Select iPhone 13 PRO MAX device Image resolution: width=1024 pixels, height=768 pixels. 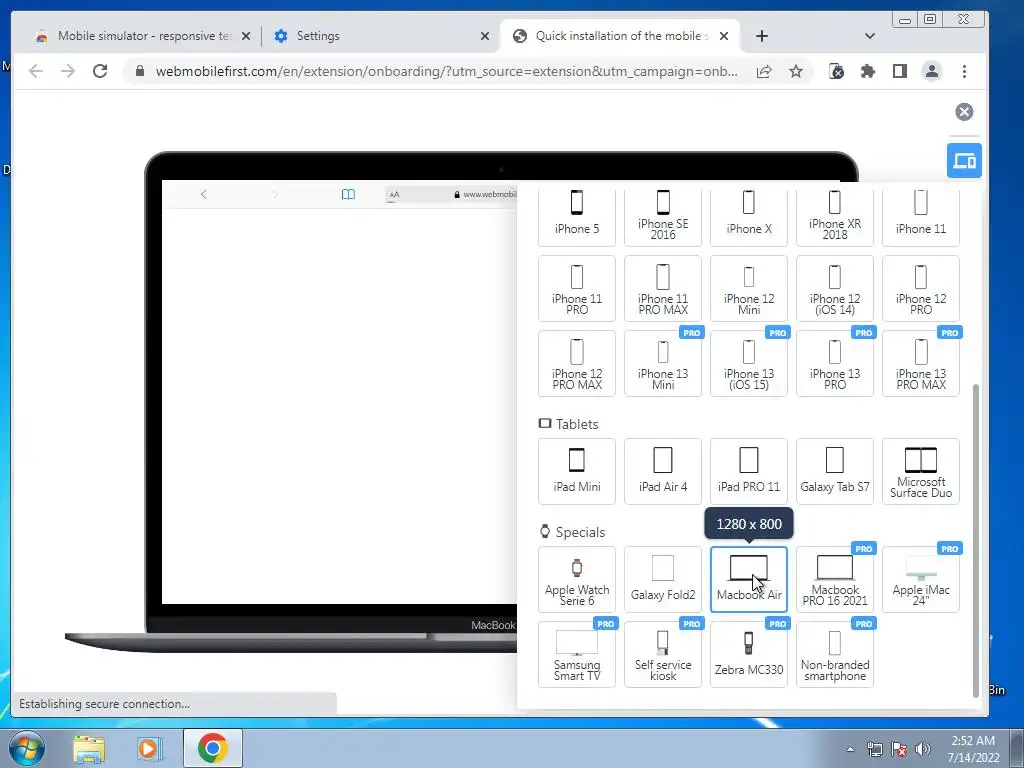[921, 364]
